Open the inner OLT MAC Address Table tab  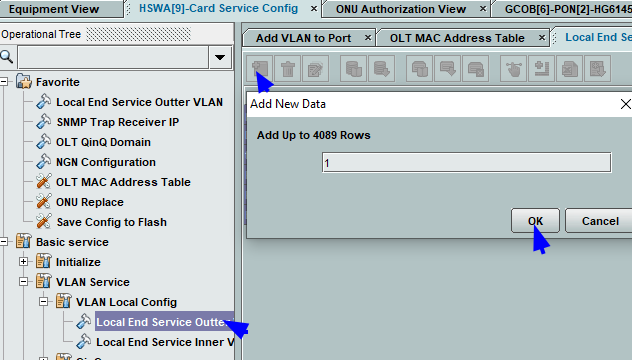coord(457,38)
